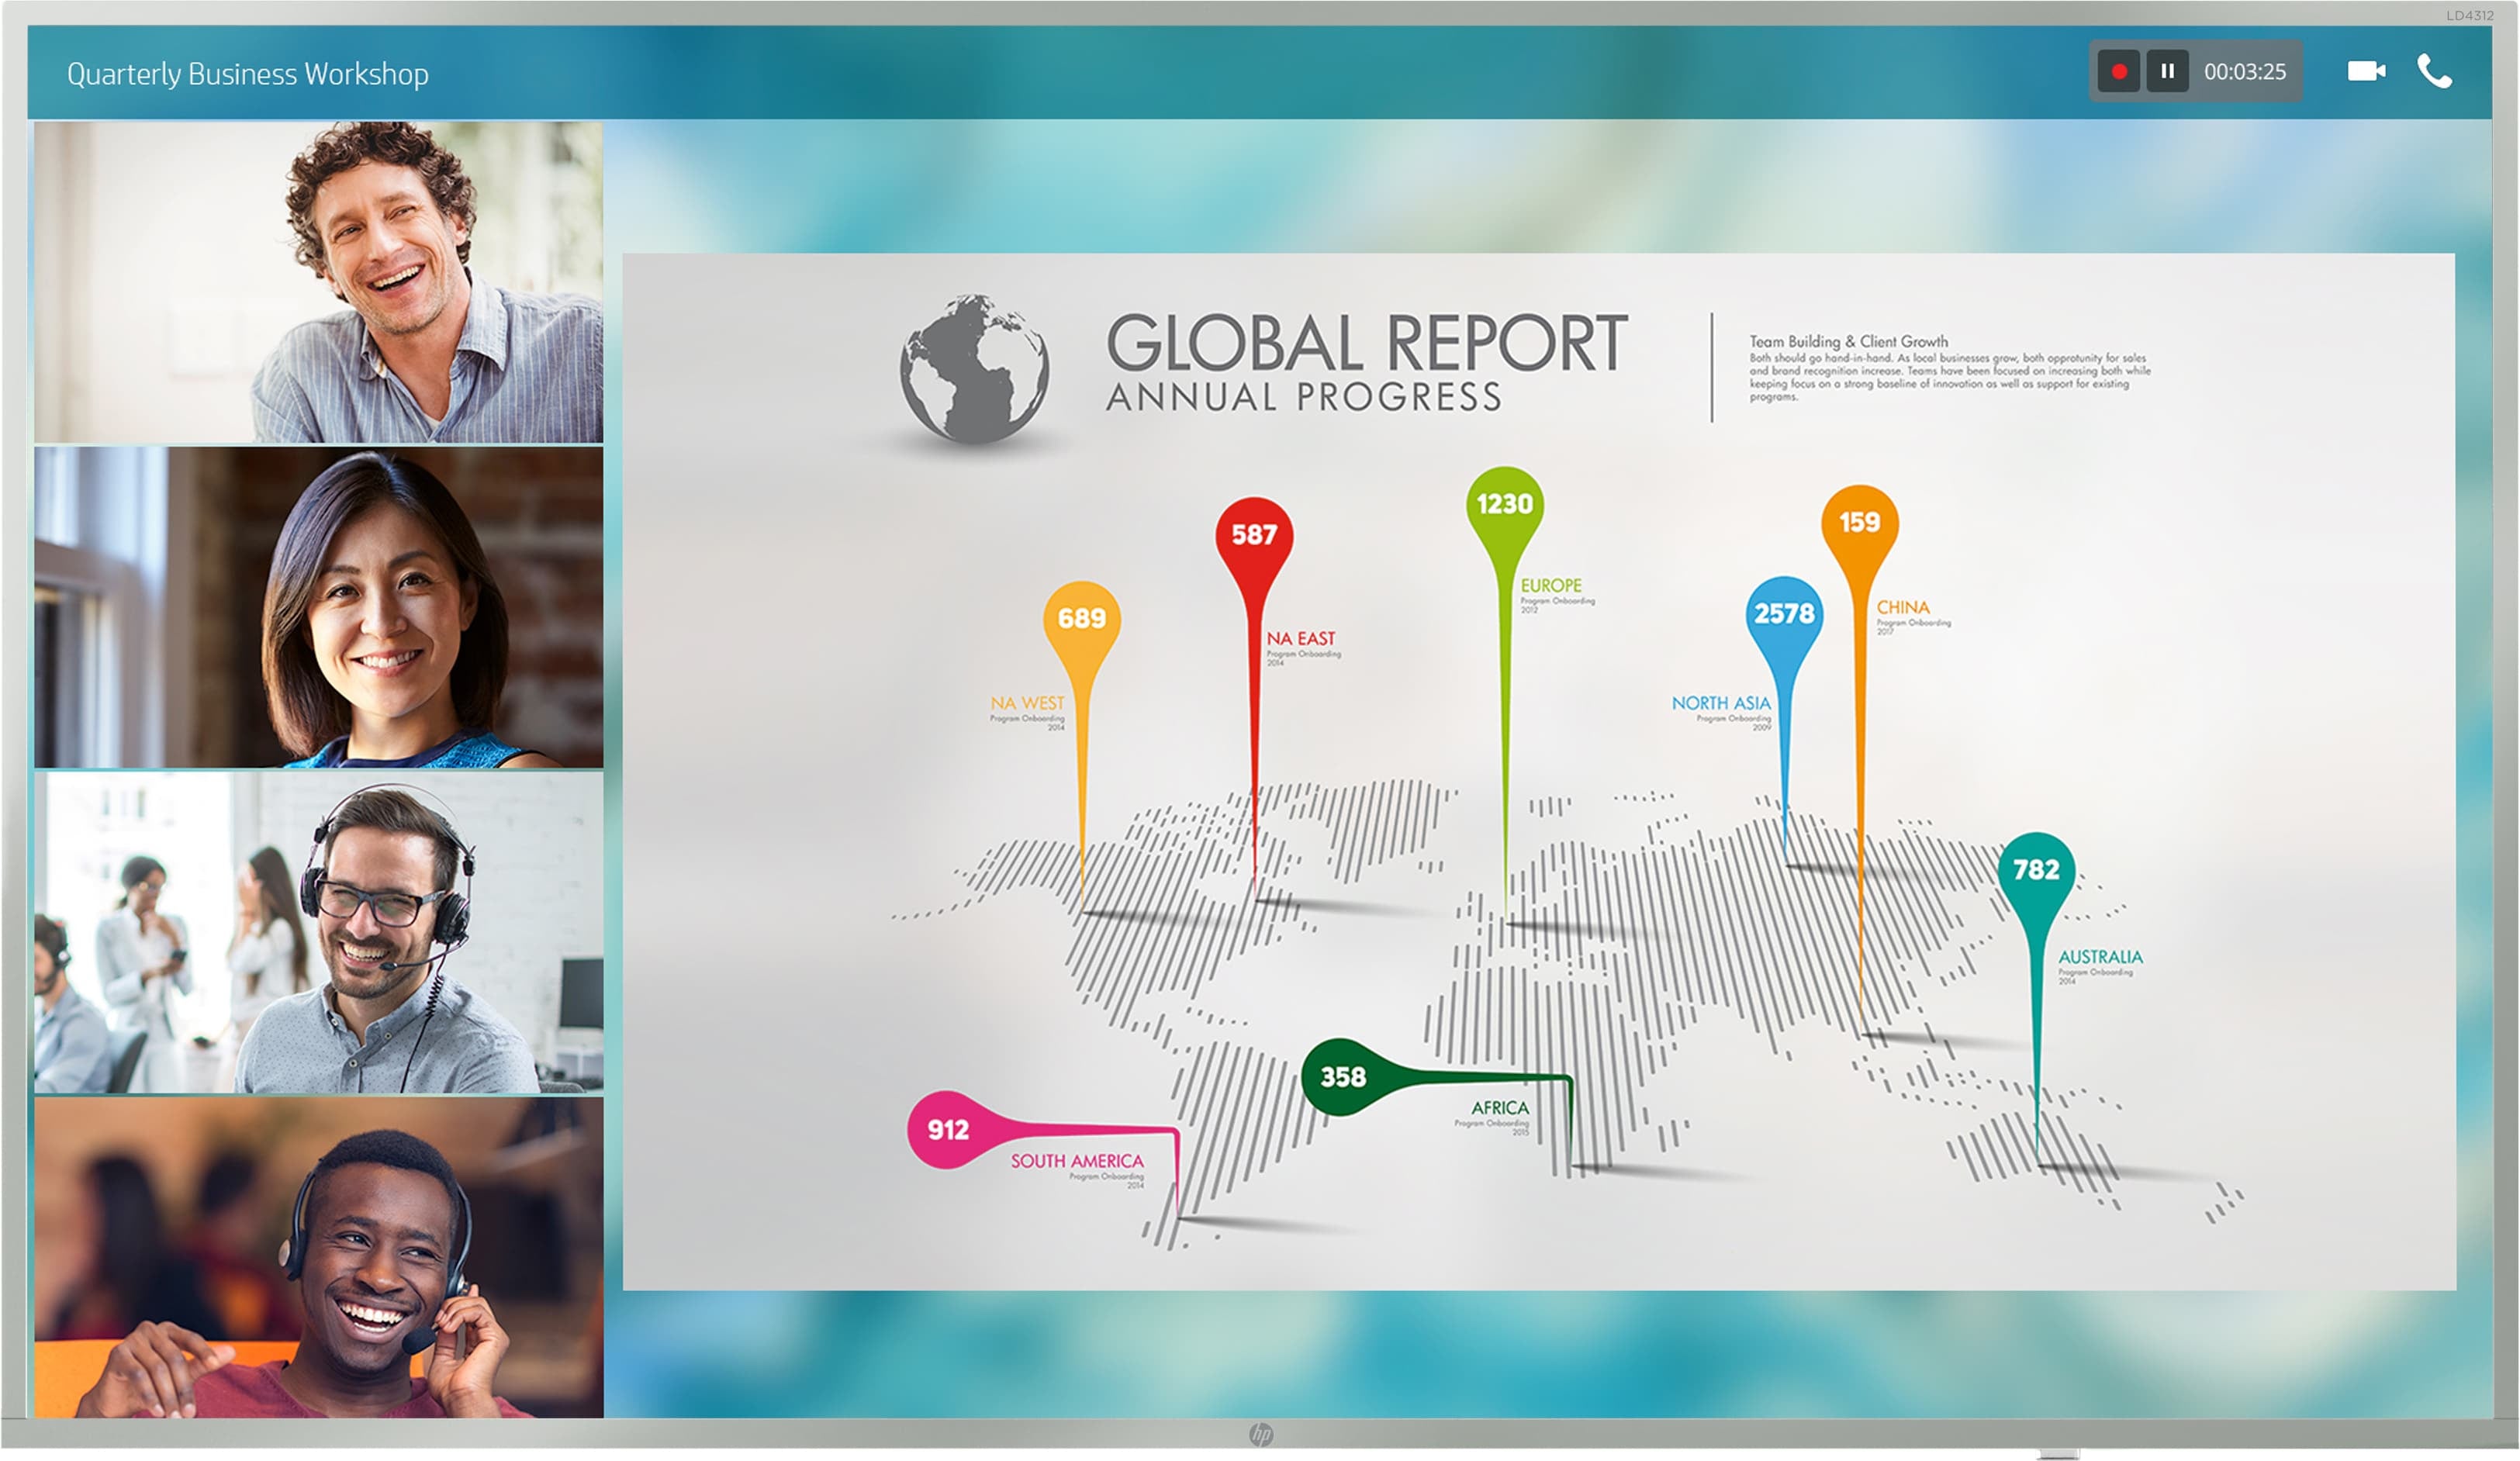Select the smiling woman's video tile
This screenshot has width=2520, height=1461.
pos(319,607)
